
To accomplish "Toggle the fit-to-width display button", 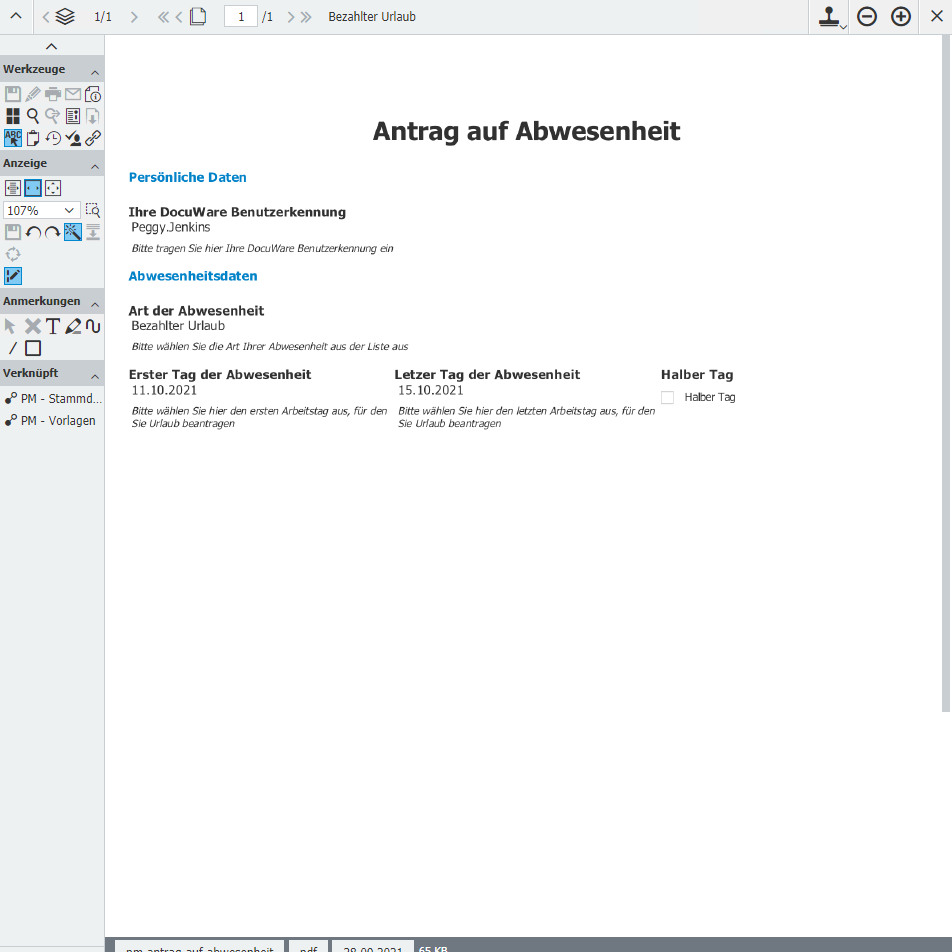I will pyautogui.click(x=33, y=188).
